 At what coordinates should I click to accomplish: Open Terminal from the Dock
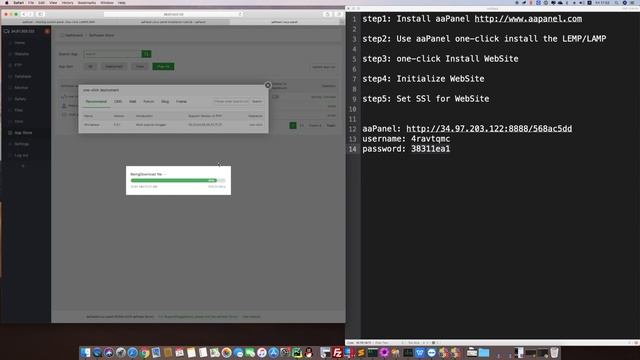[x=373, y=353]
